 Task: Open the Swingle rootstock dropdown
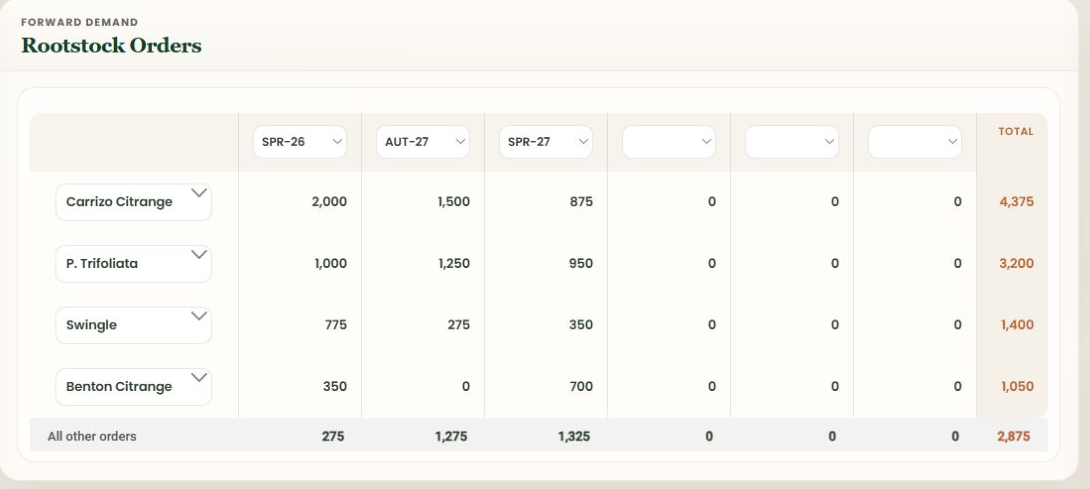(x=133, y=325)
